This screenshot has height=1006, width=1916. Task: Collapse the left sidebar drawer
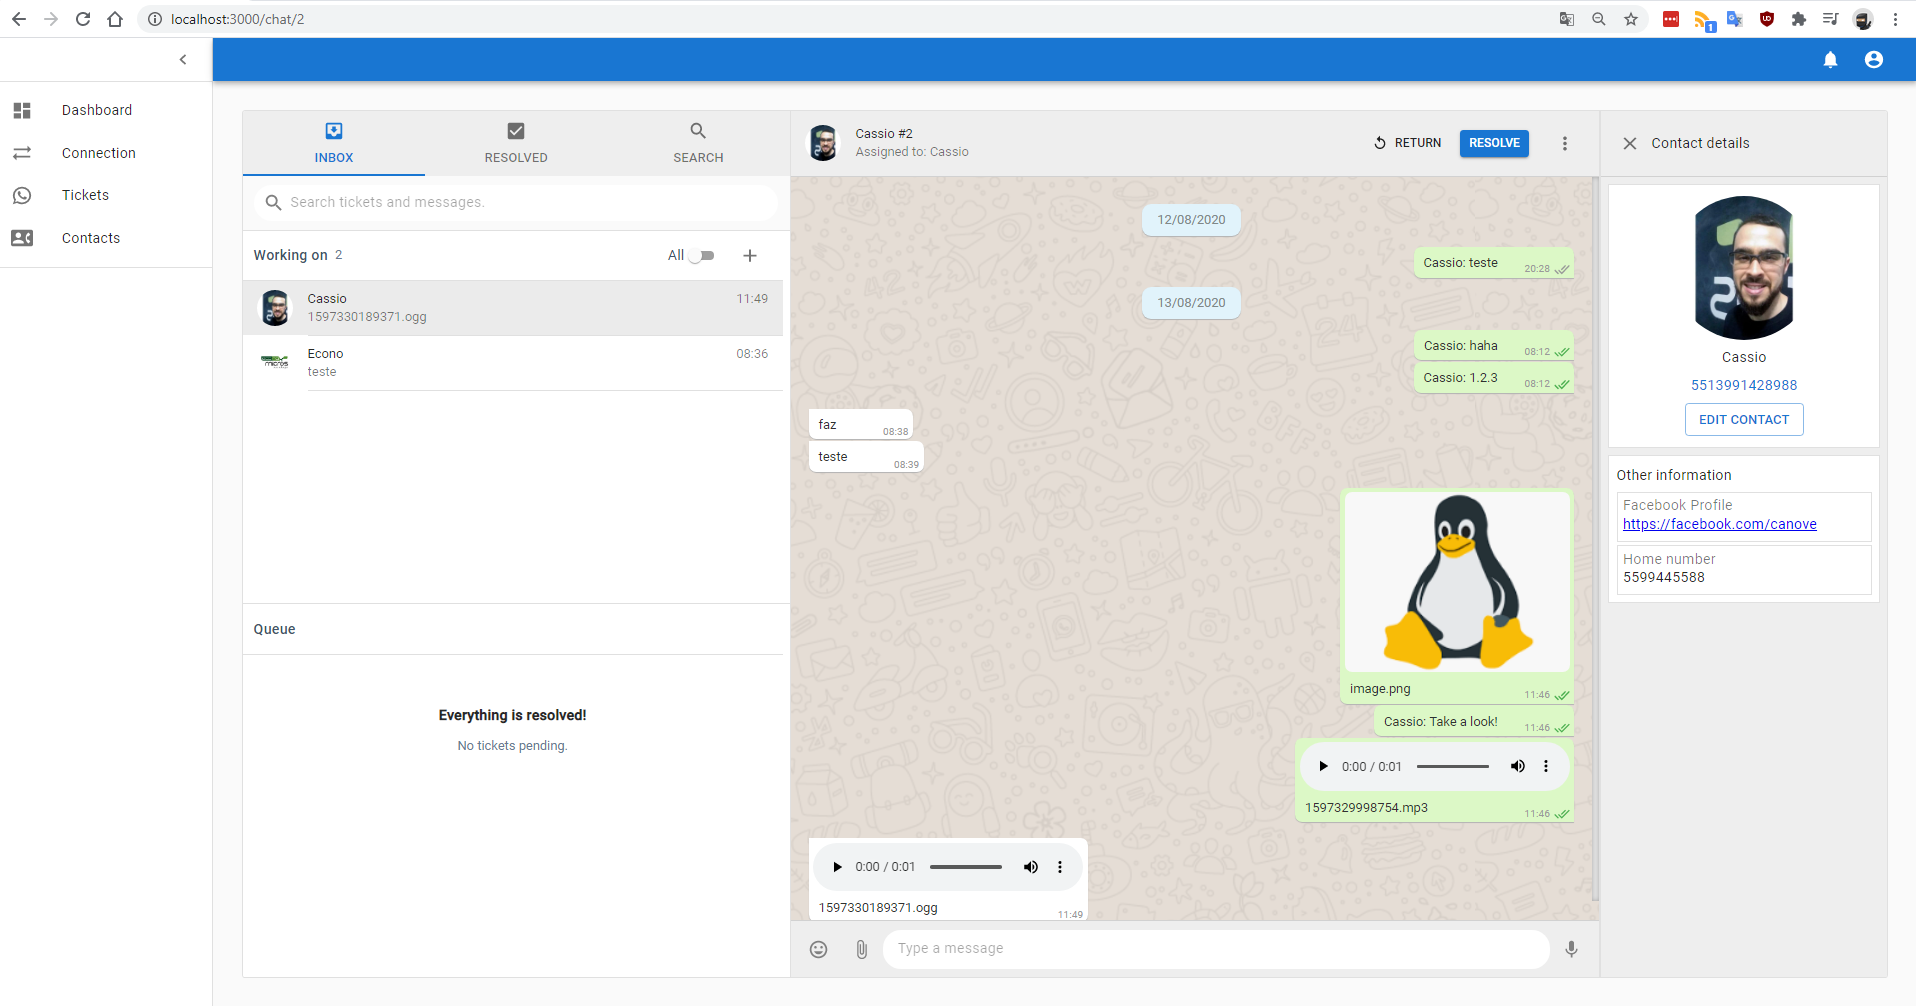pyautogui.click(x=183, y=60)
